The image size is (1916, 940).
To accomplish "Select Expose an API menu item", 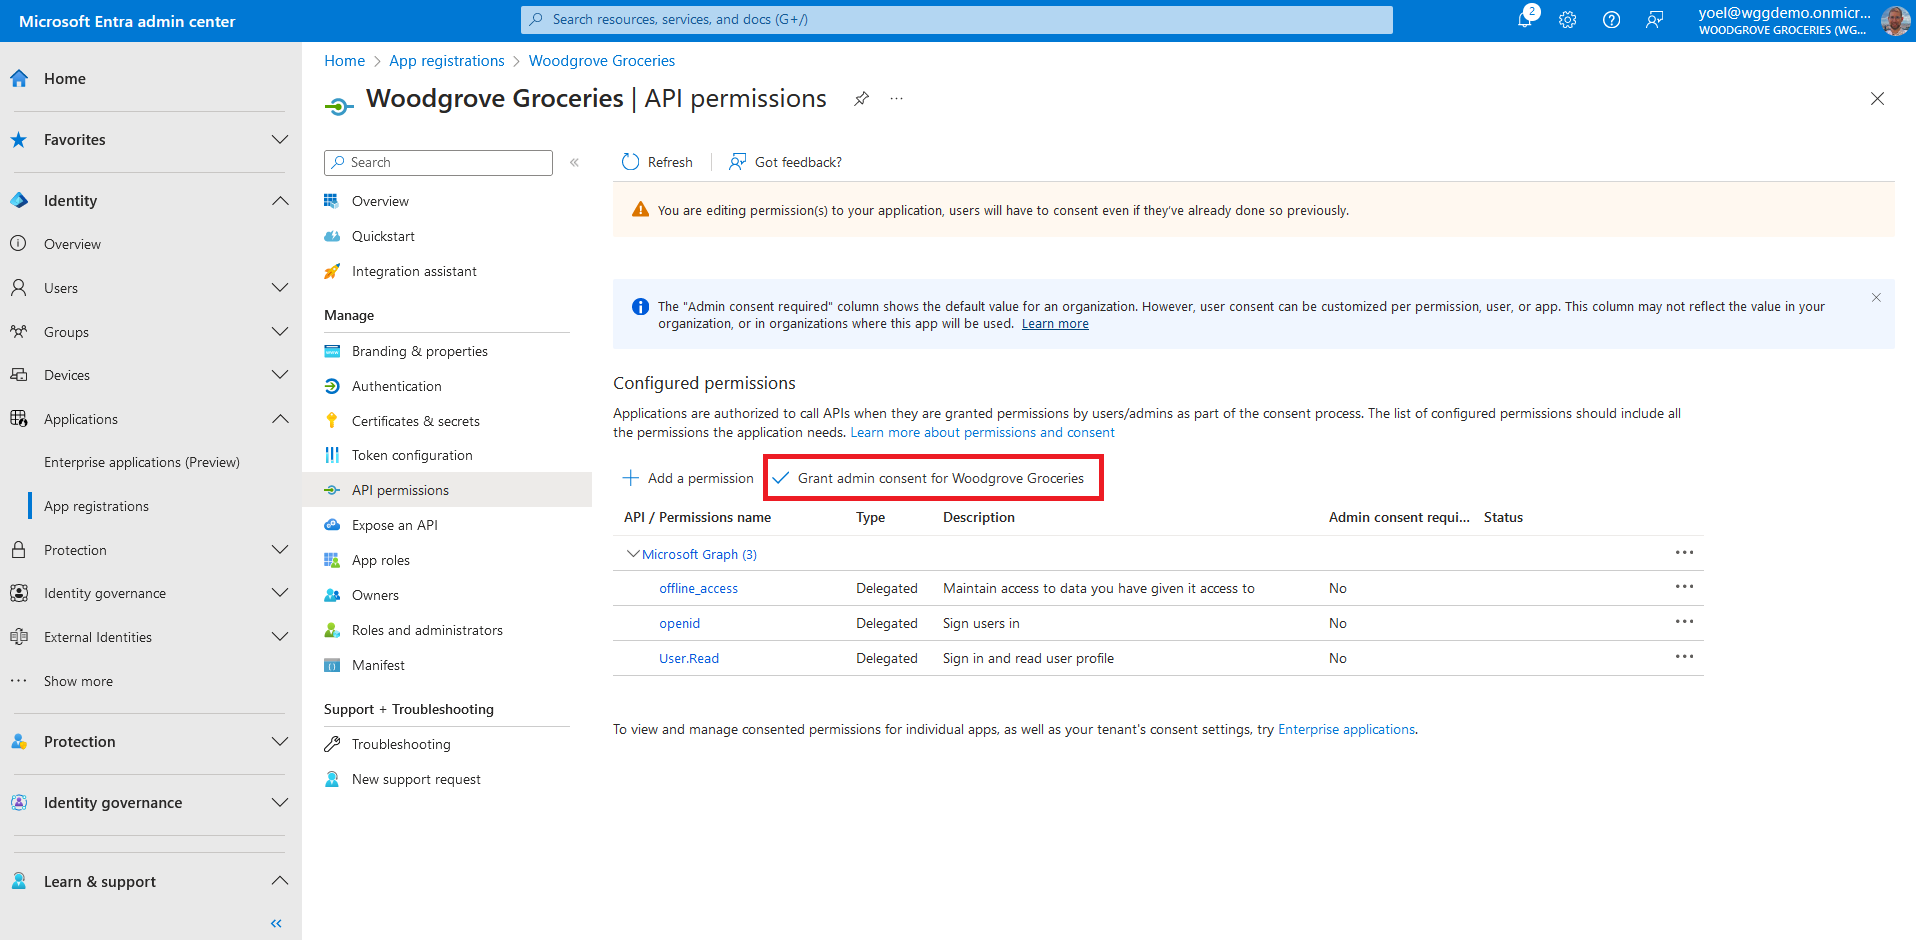I will [394, 525].
